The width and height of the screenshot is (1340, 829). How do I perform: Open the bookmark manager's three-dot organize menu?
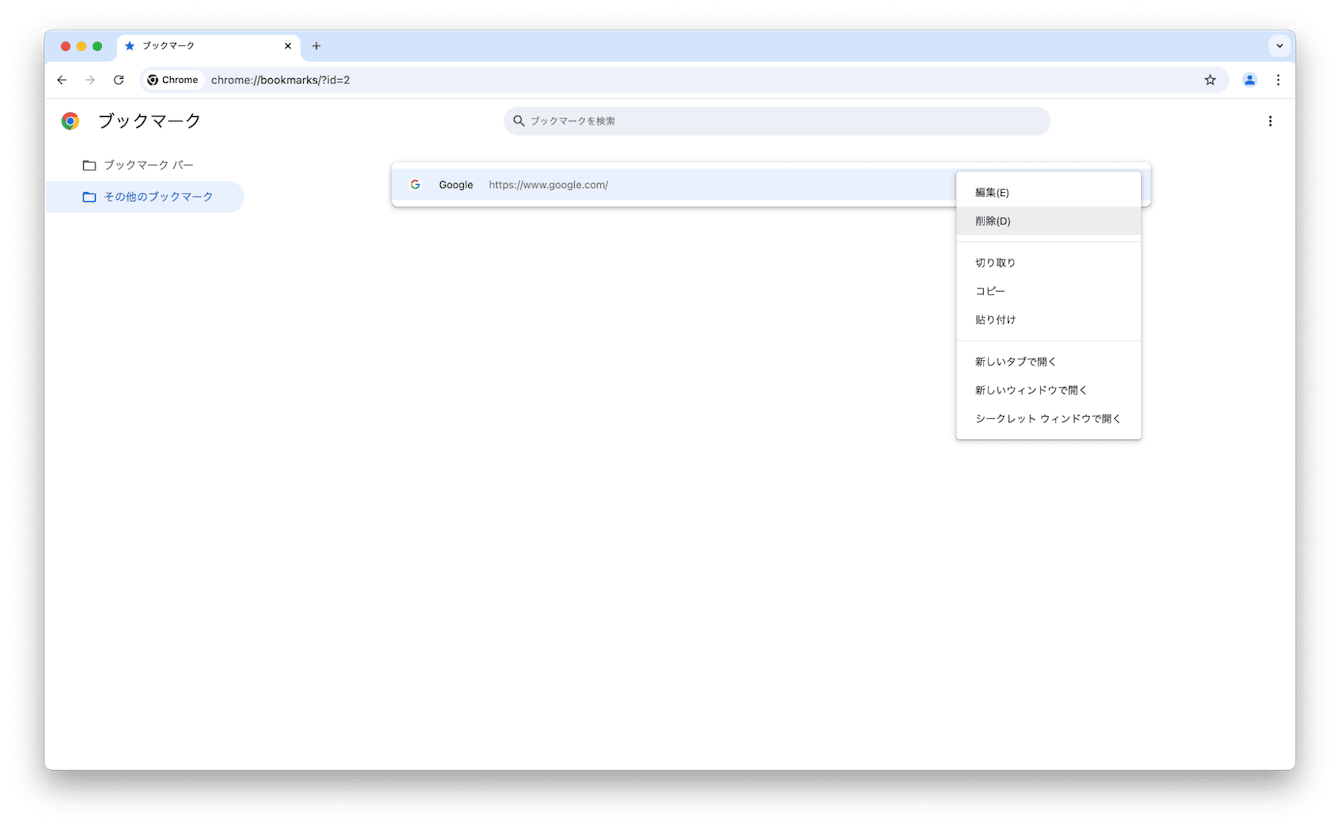(1270, 121)
